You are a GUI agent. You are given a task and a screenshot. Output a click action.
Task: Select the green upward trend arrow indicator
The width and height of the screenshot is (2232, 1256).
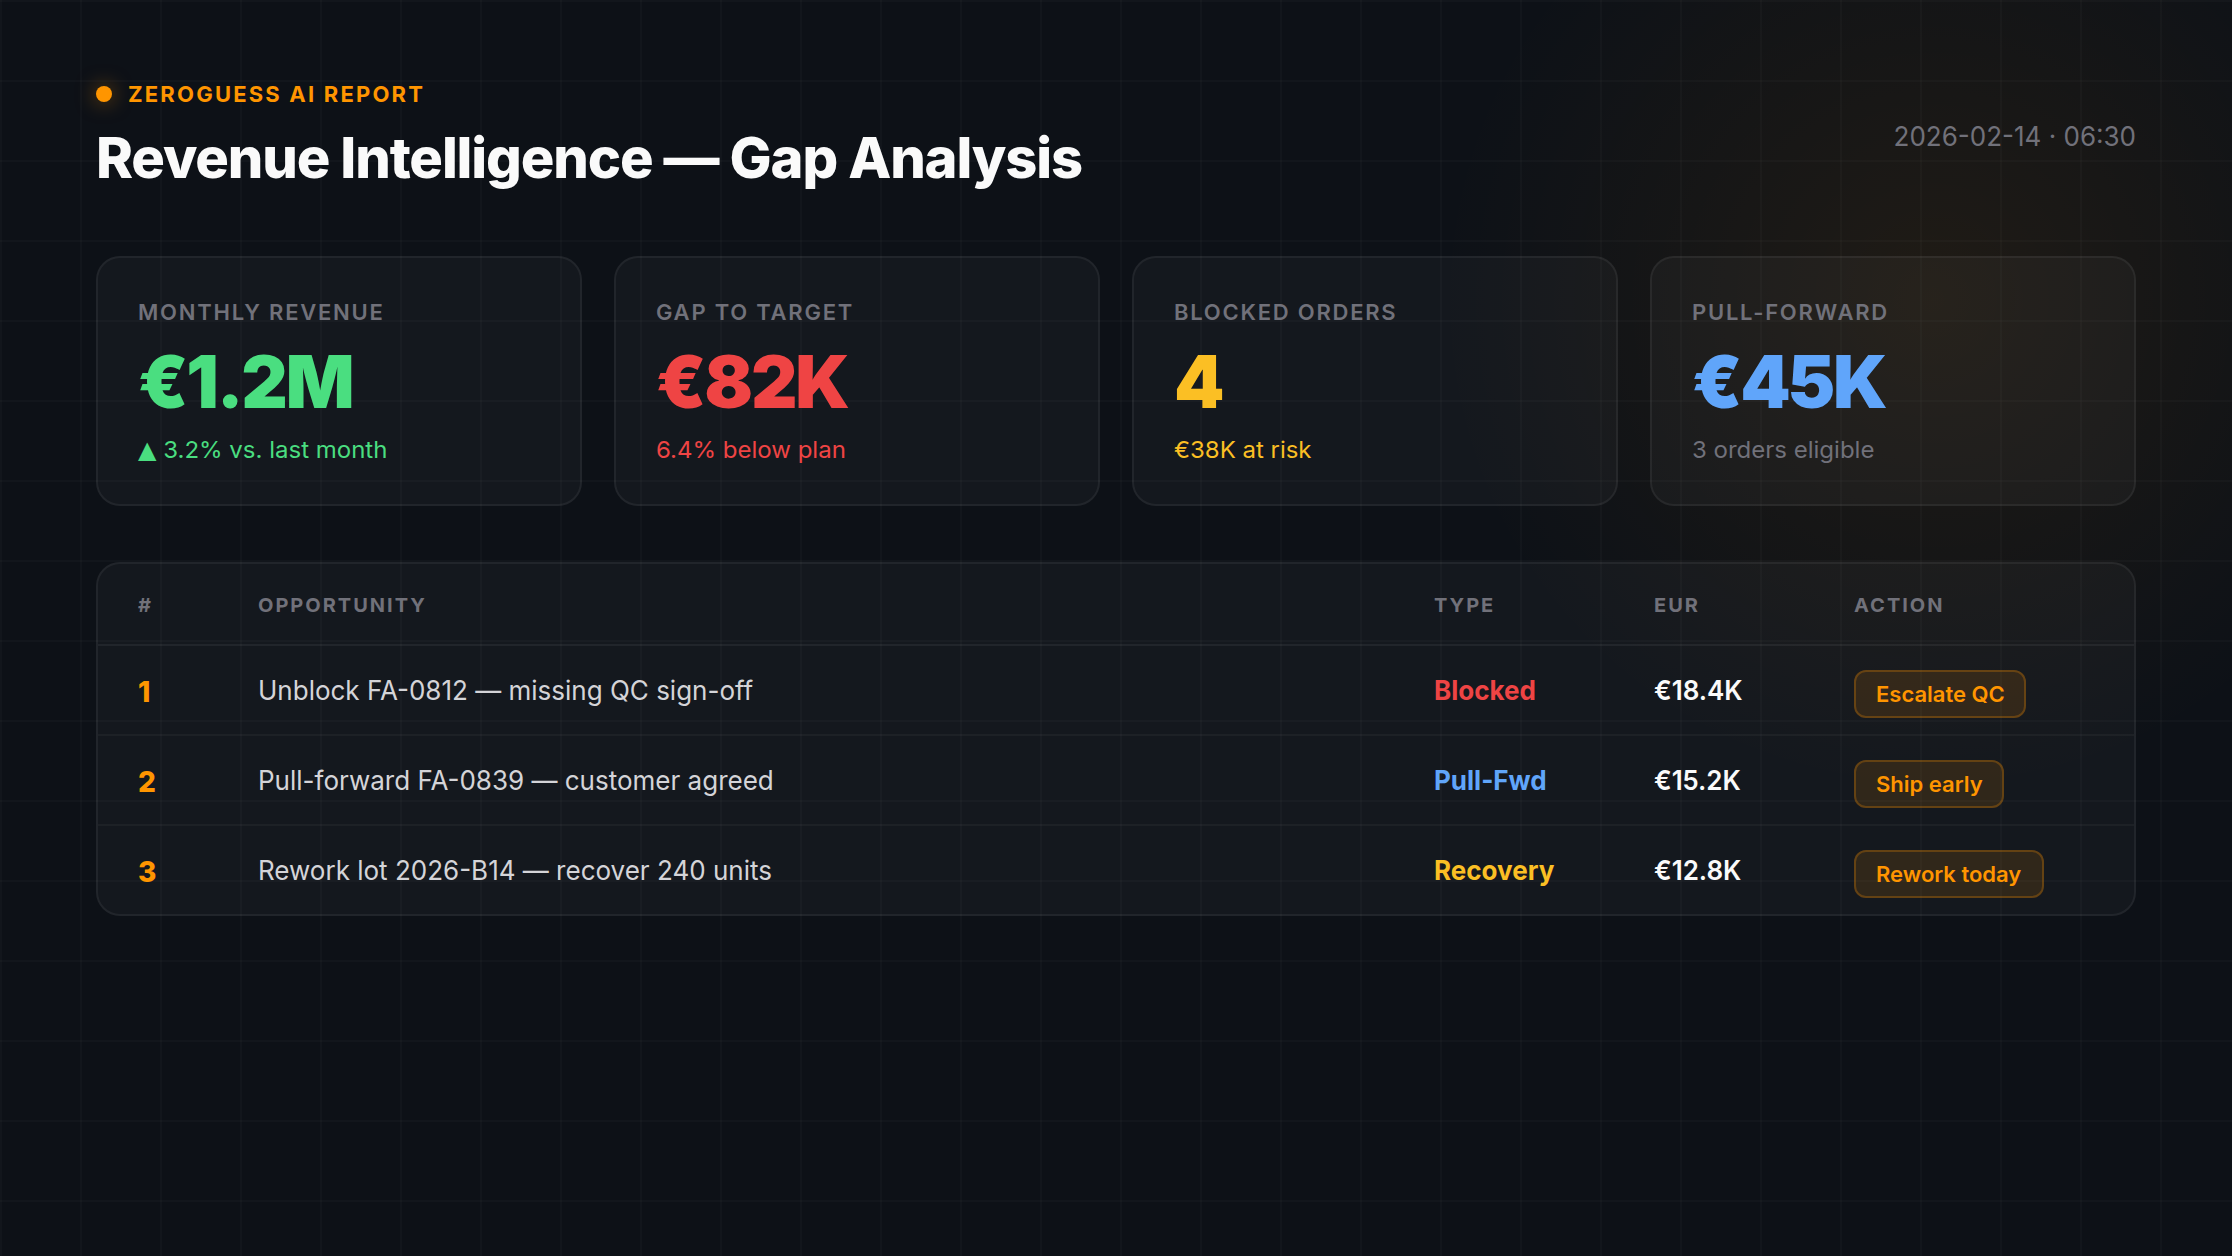point(146,449)
